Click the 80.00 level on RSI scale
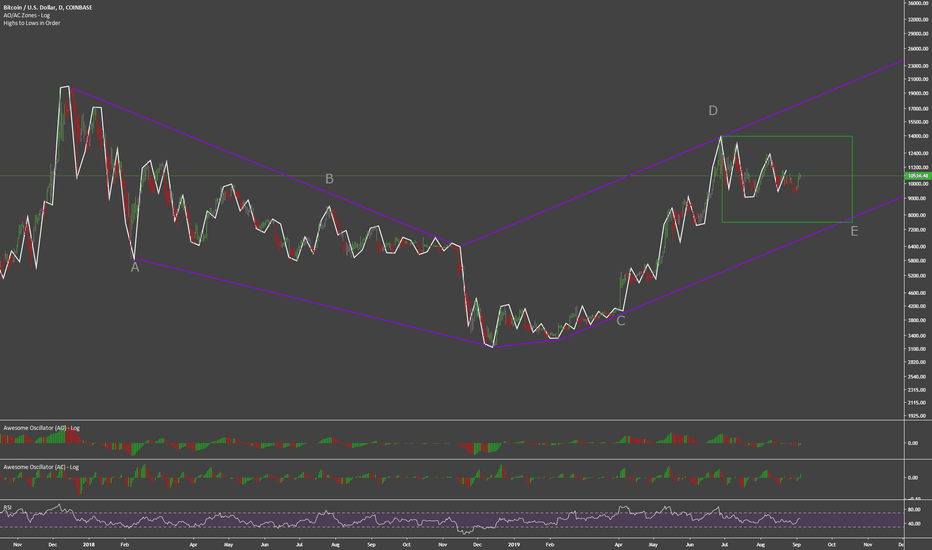This screenshot has height=550, width=932. coord(914,510)
